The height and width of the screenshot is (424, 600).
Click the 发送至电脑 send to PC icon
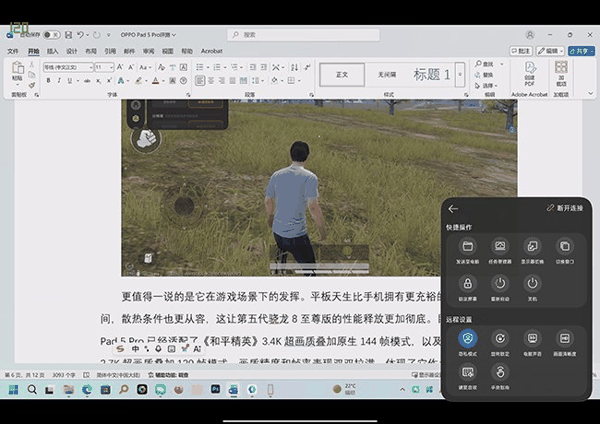coord(467,246)
